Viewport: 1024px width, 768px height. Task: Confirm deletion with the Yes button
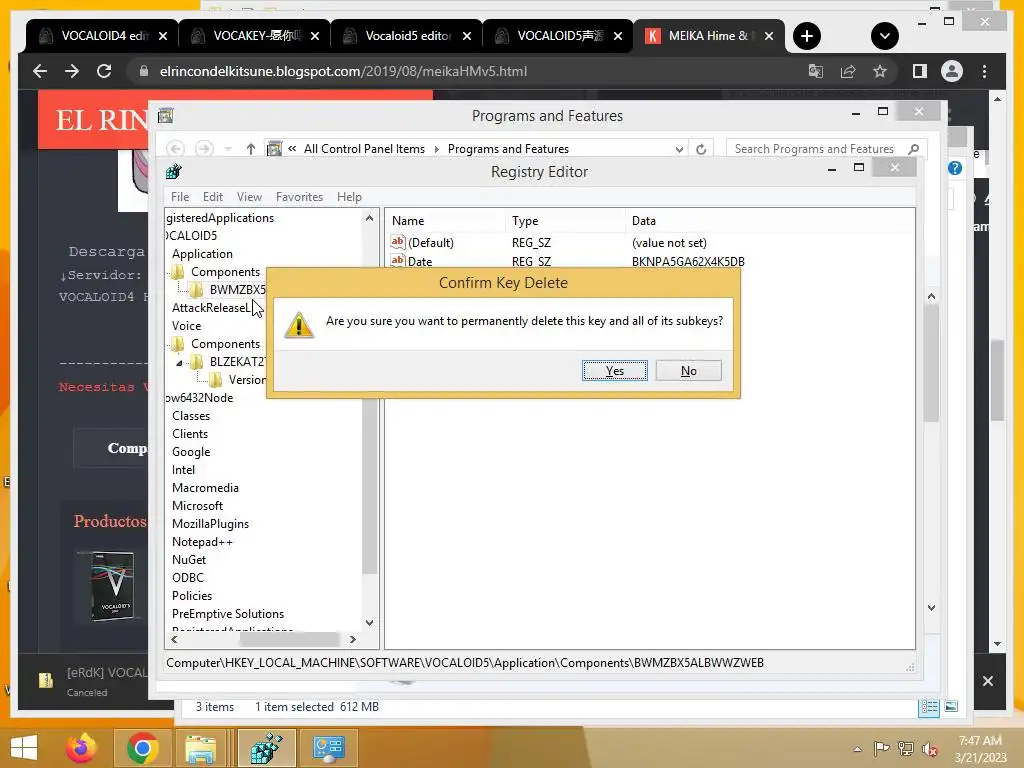point(615,371)
